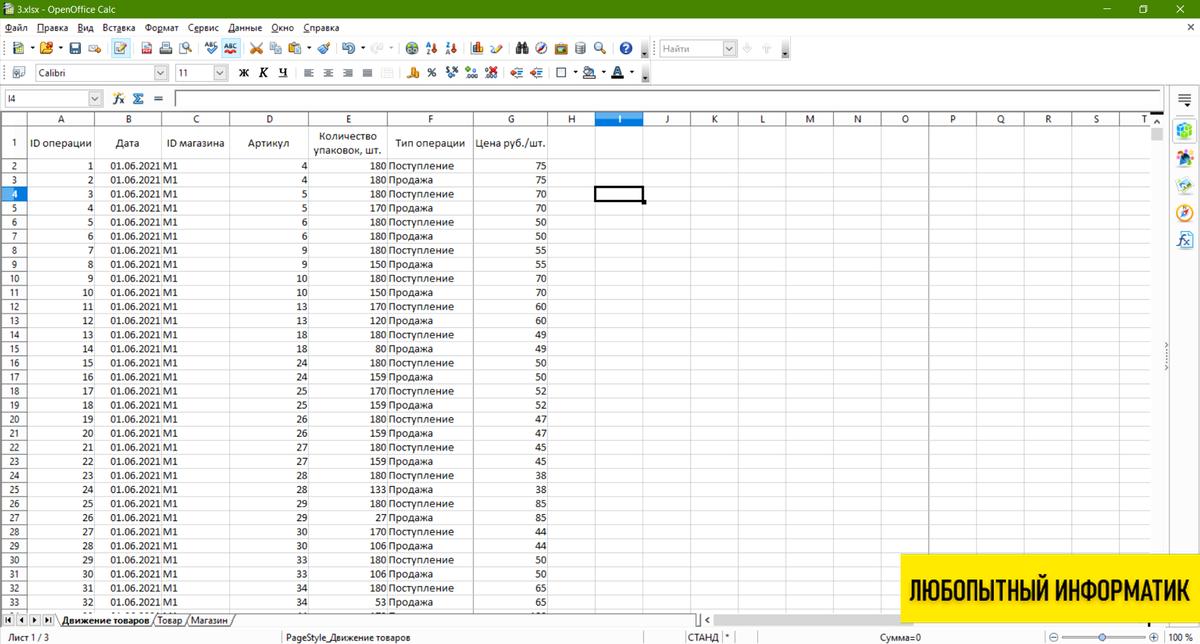Open the Open-file recent documents arrow
Viewport: 1200px width, 644px height.
point(60,48)
